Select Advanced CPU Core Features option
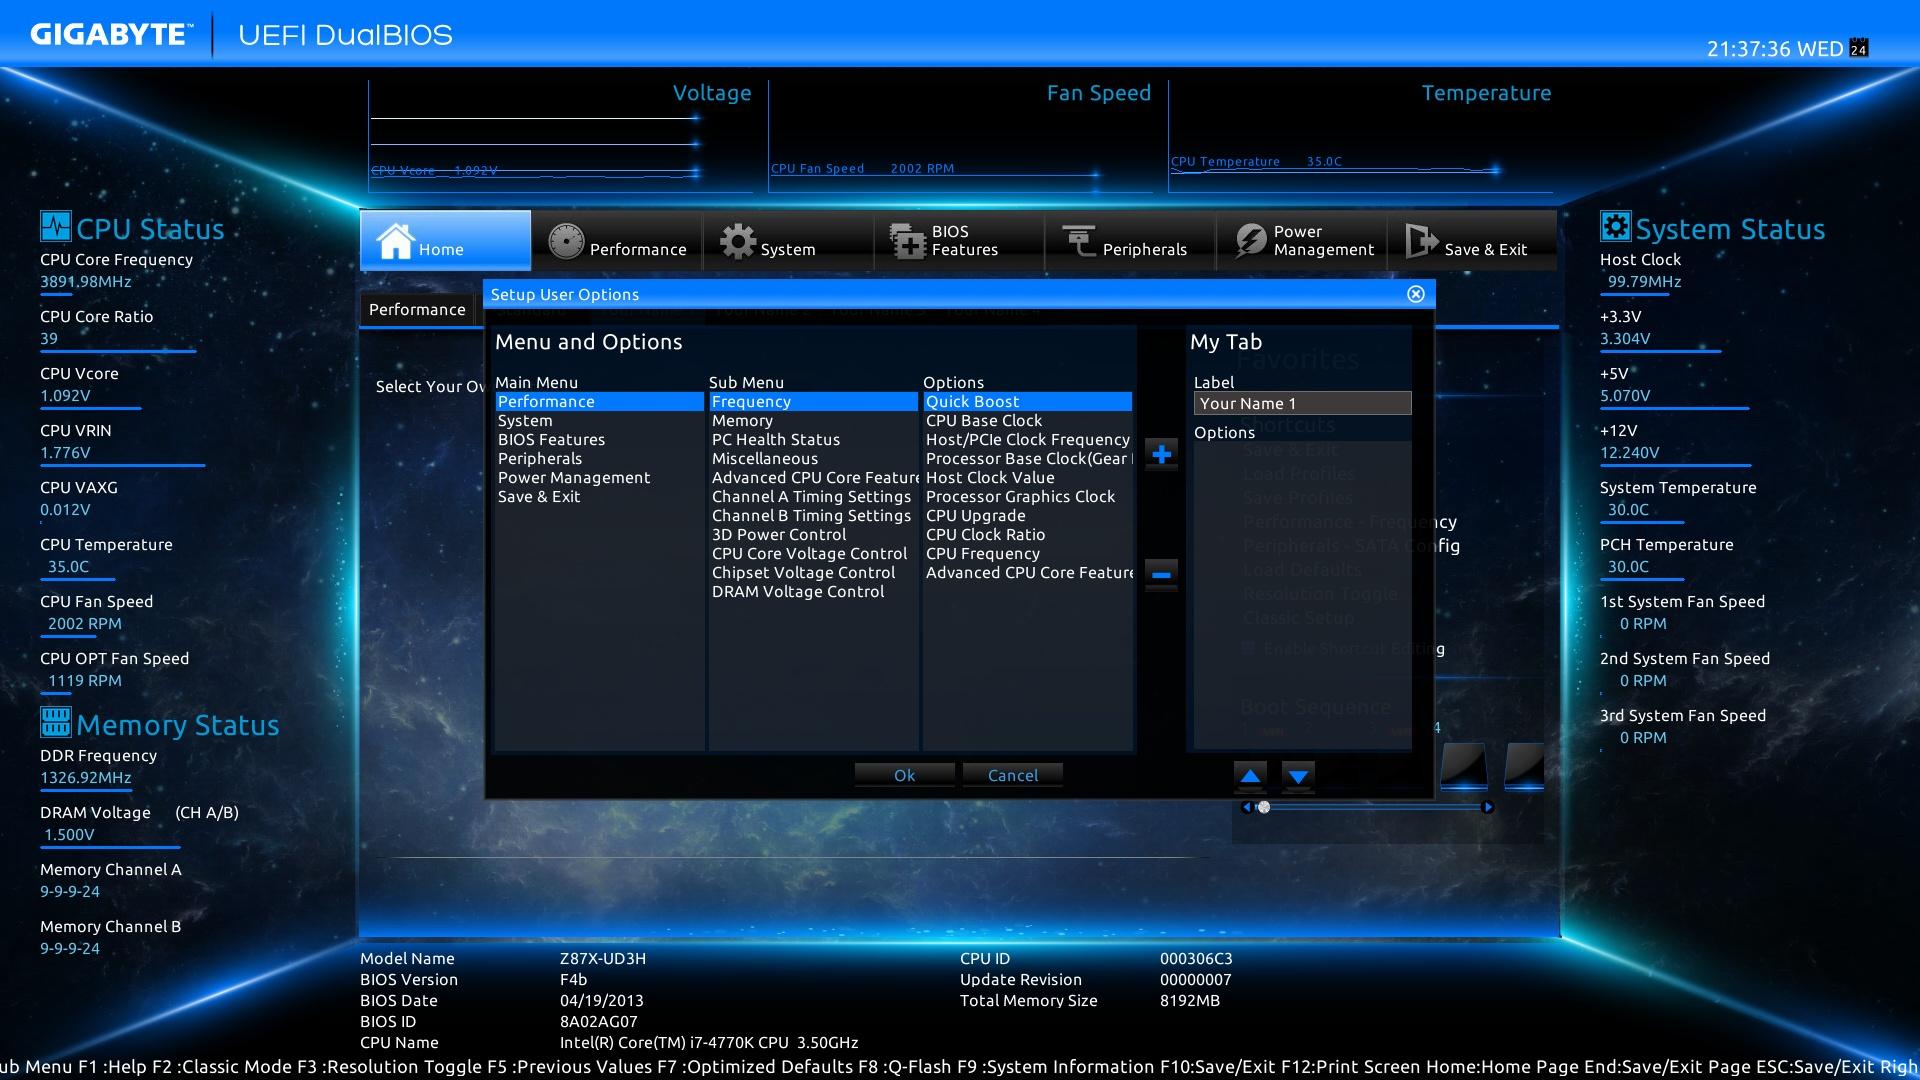 click(1027, 573)
